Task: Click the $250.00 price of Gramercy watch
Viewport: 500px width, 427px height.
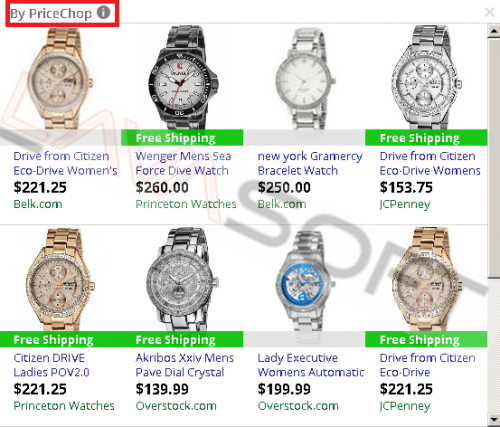Action: 284,187
